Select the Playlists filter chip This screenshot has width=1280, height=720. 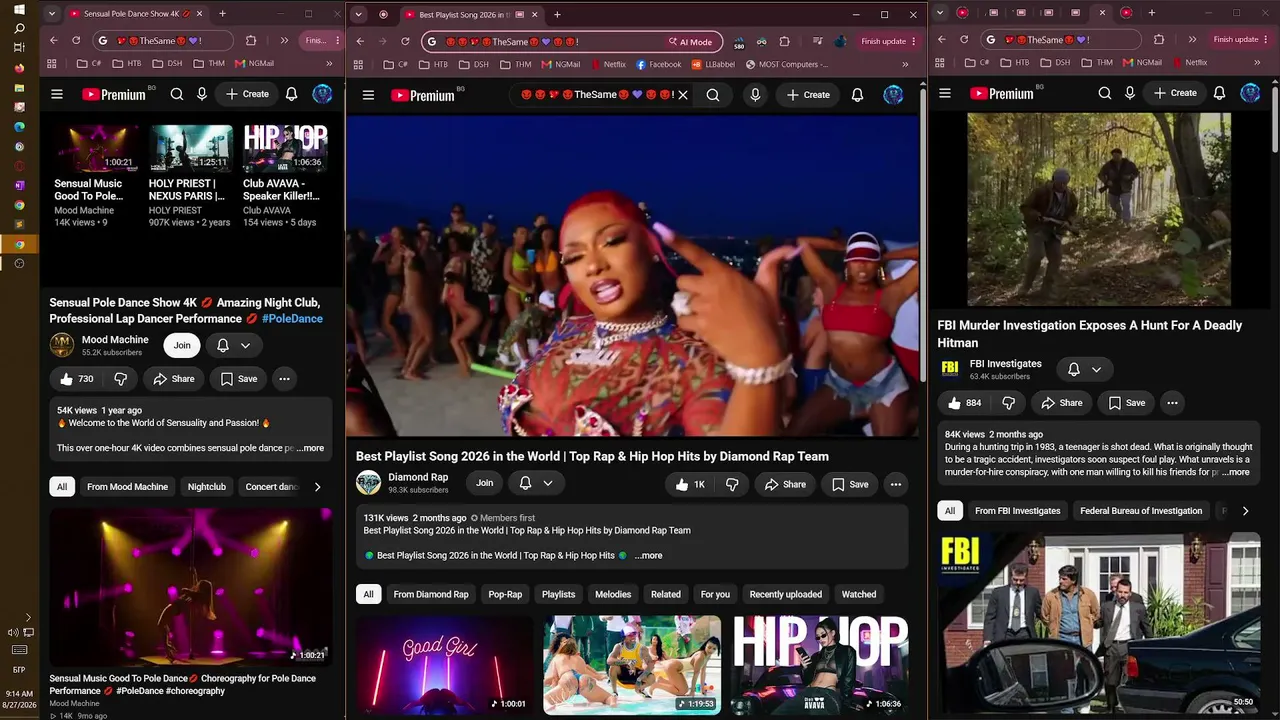tap(558, 594)
